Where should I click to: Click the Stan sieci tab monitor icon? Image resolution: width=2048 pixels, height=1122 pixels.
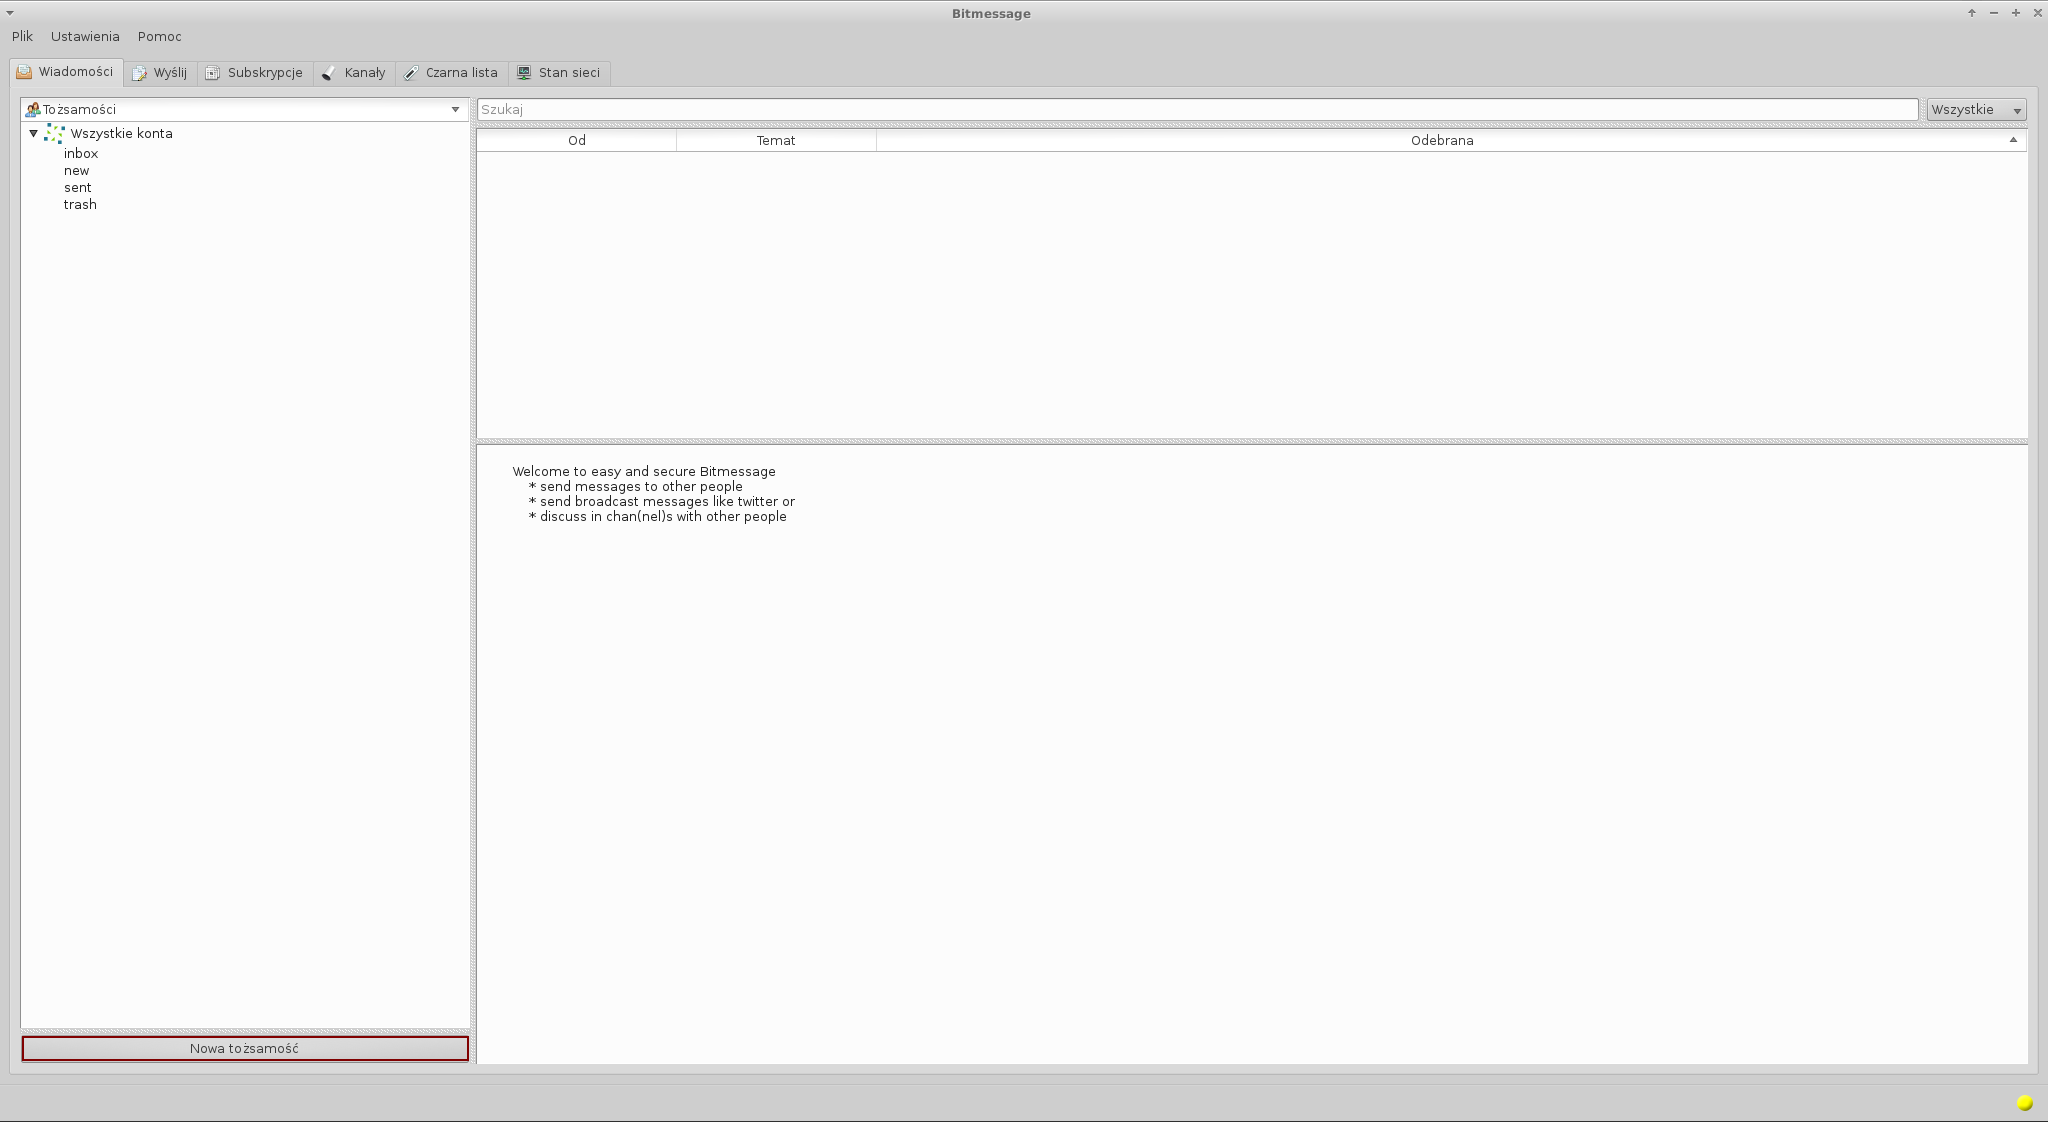(x=524, y=73)
